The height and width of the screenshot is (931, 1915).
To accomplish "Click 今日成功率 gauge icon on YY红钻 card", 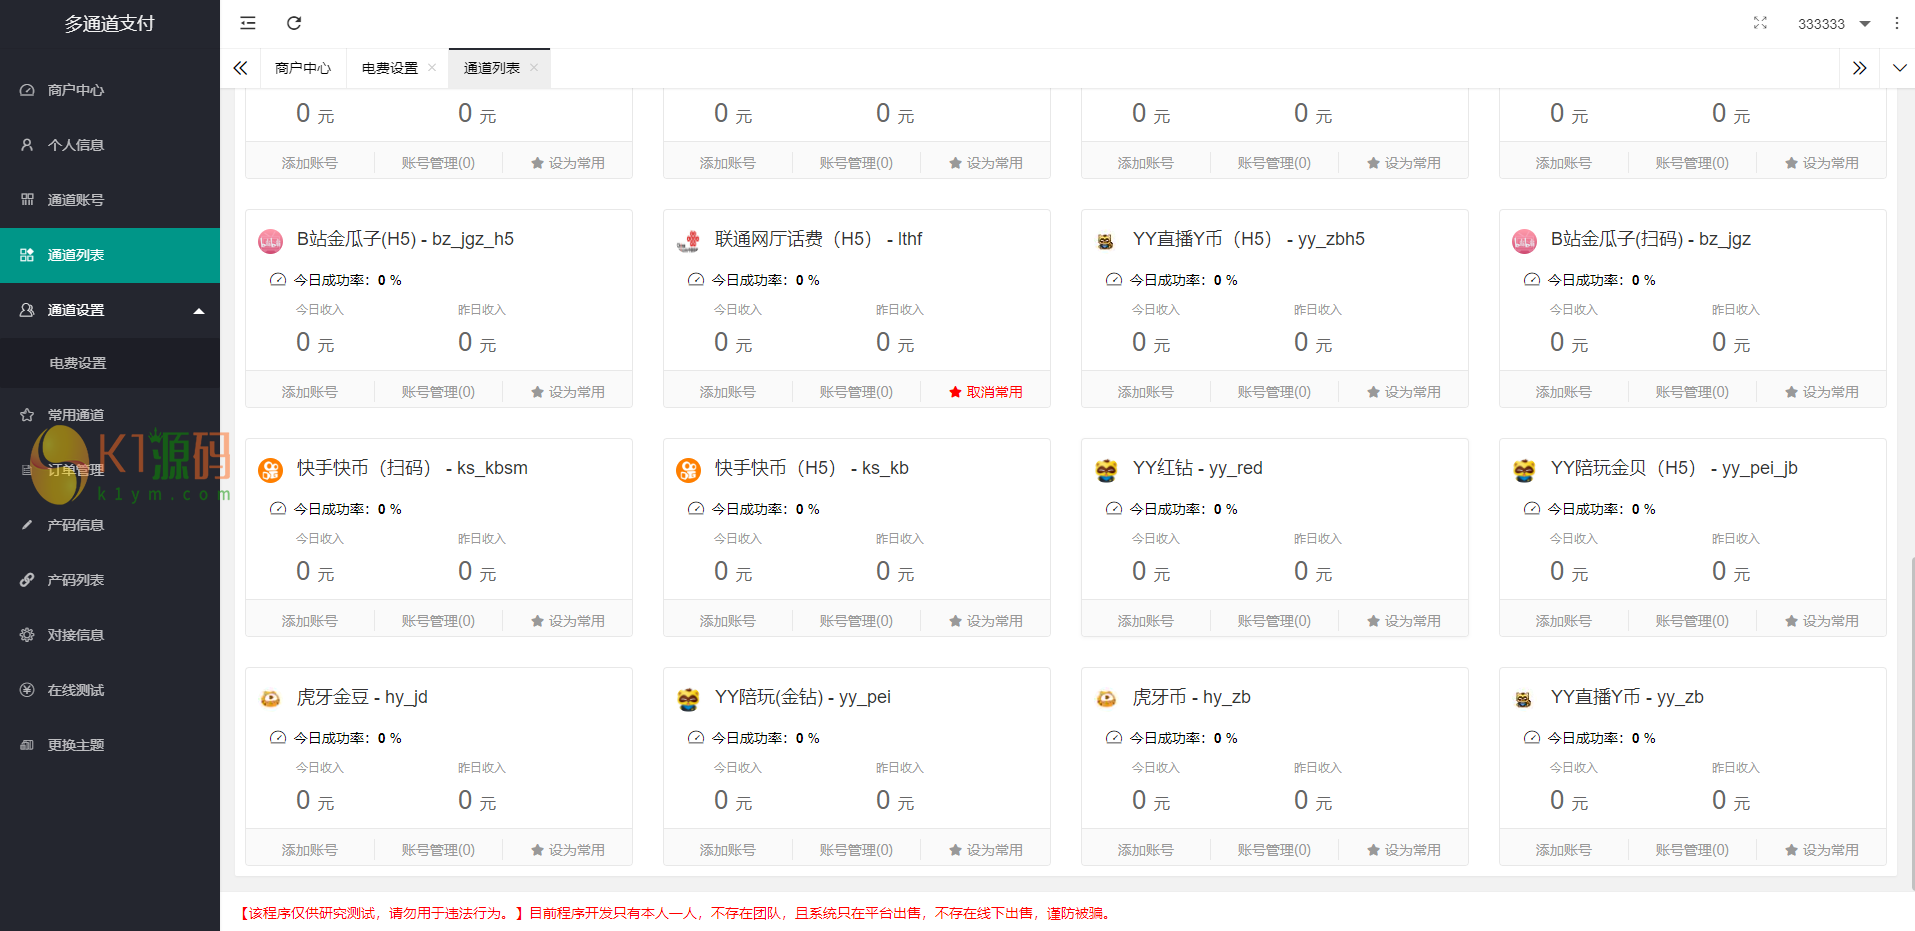I will coord(1114,509).
